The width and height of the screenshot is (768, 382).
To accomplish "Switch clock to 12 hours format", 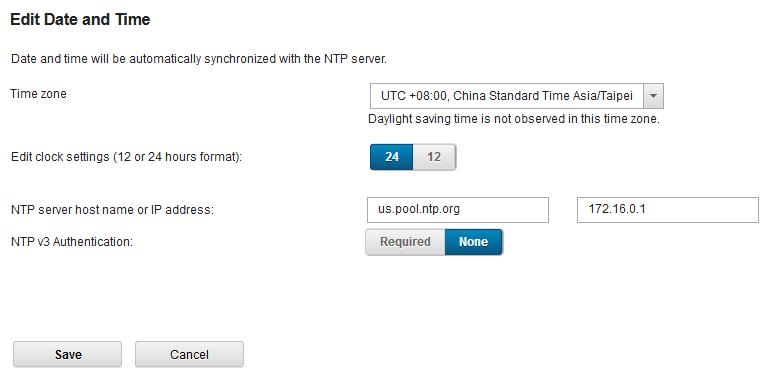I will (434, 157).
